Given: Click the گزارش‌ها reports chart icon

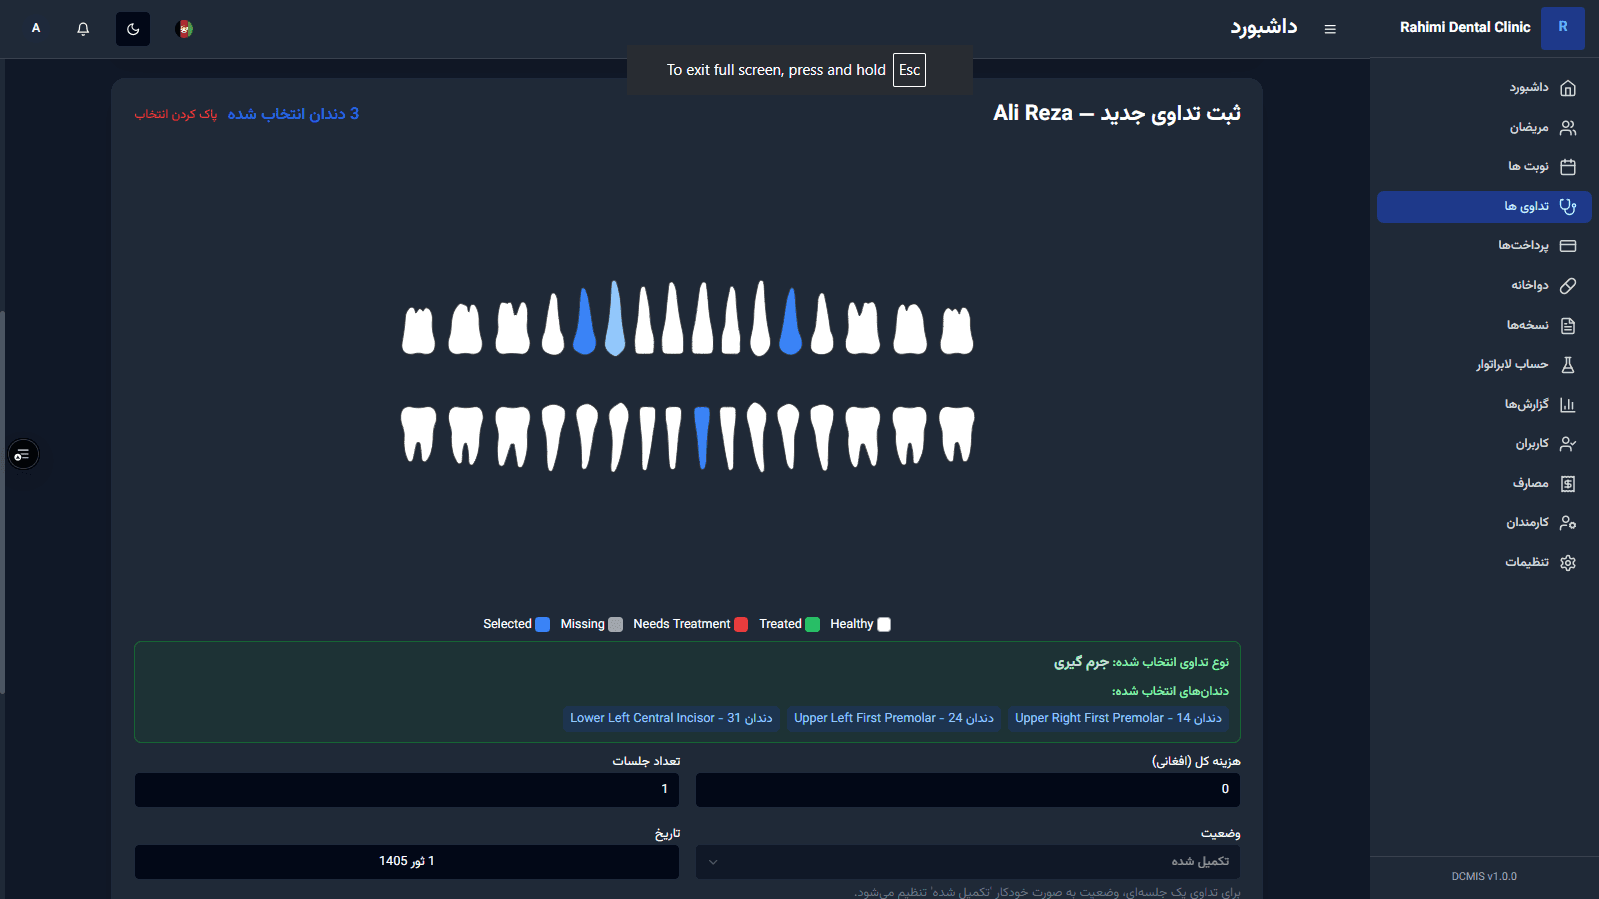Looking at the screenshot, I should click(x=1568, y=405).
